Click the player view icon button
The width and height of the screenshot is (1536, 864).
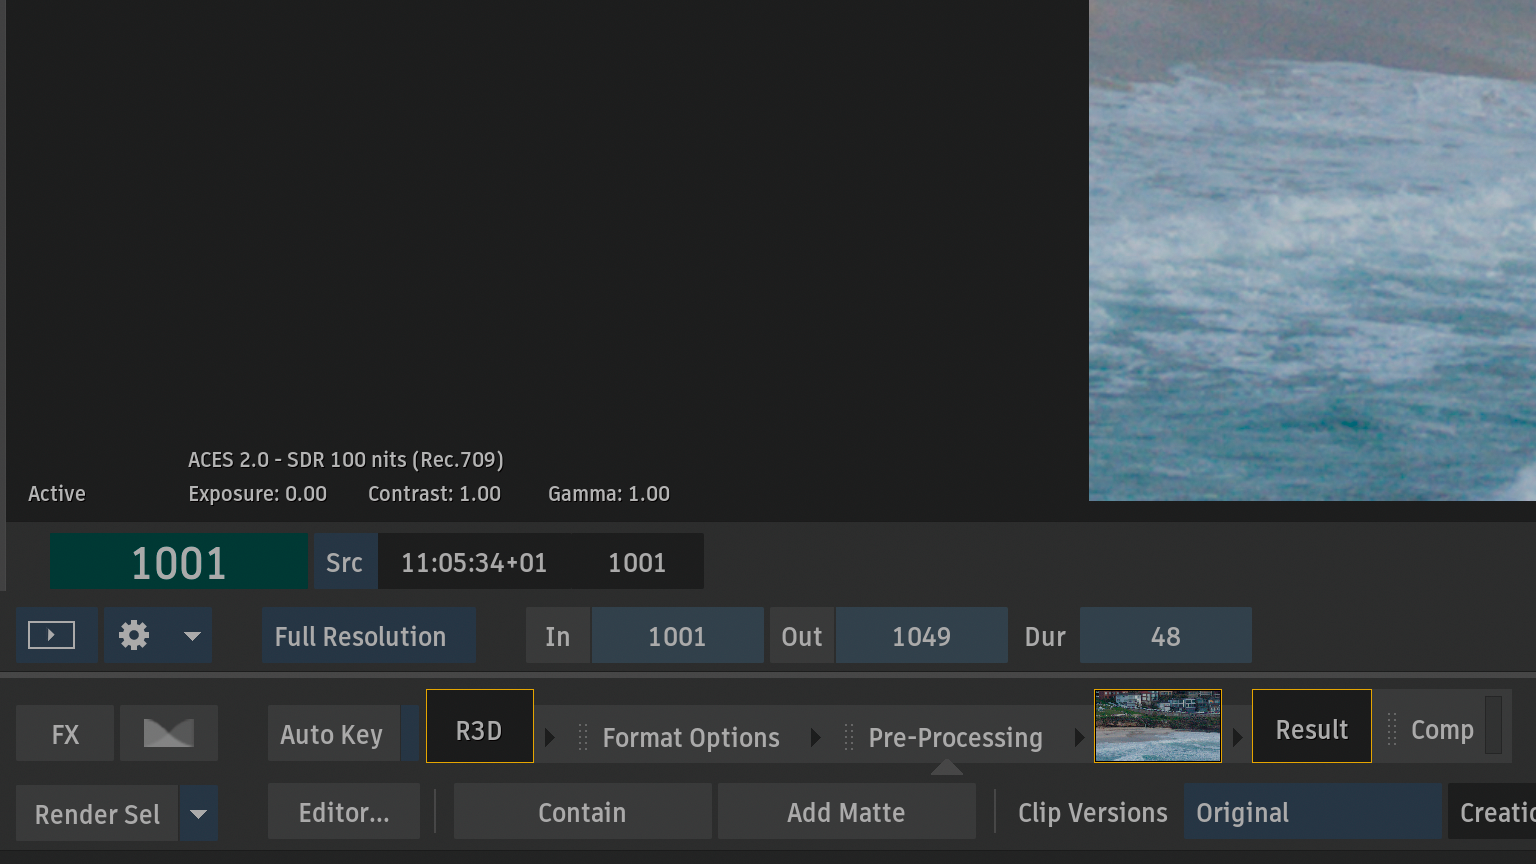(56, 636)
